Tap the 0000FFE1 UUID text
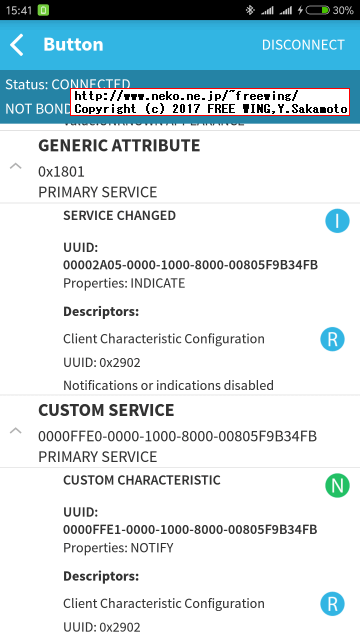The height and width of the screenshot is (640, 360). click(190, 530)
